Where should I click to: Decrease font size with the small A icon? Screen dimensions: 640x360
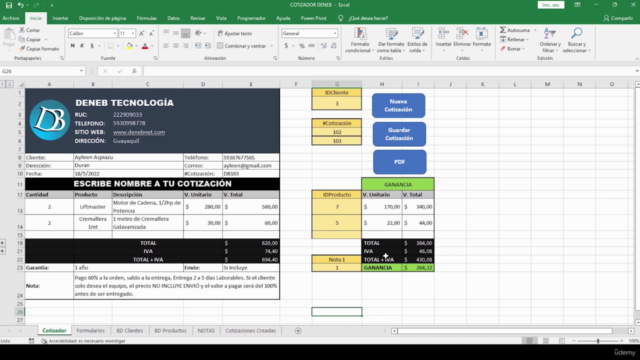(151, 33)
